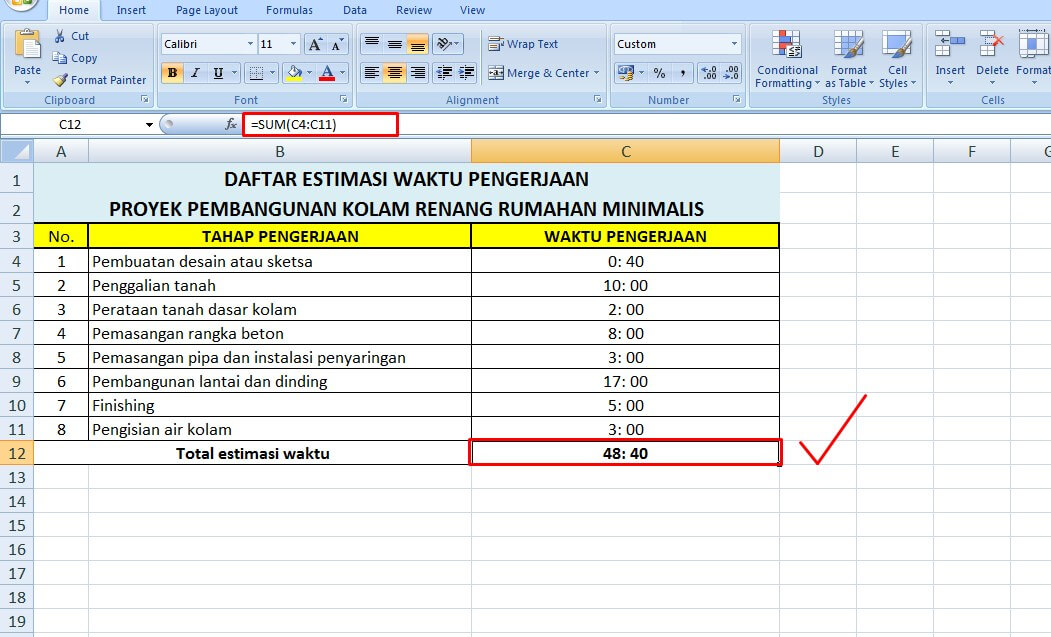Open the Number Format dropdown showing Custom
Viewport: 1051px width, 637px height.
(676, 43)
